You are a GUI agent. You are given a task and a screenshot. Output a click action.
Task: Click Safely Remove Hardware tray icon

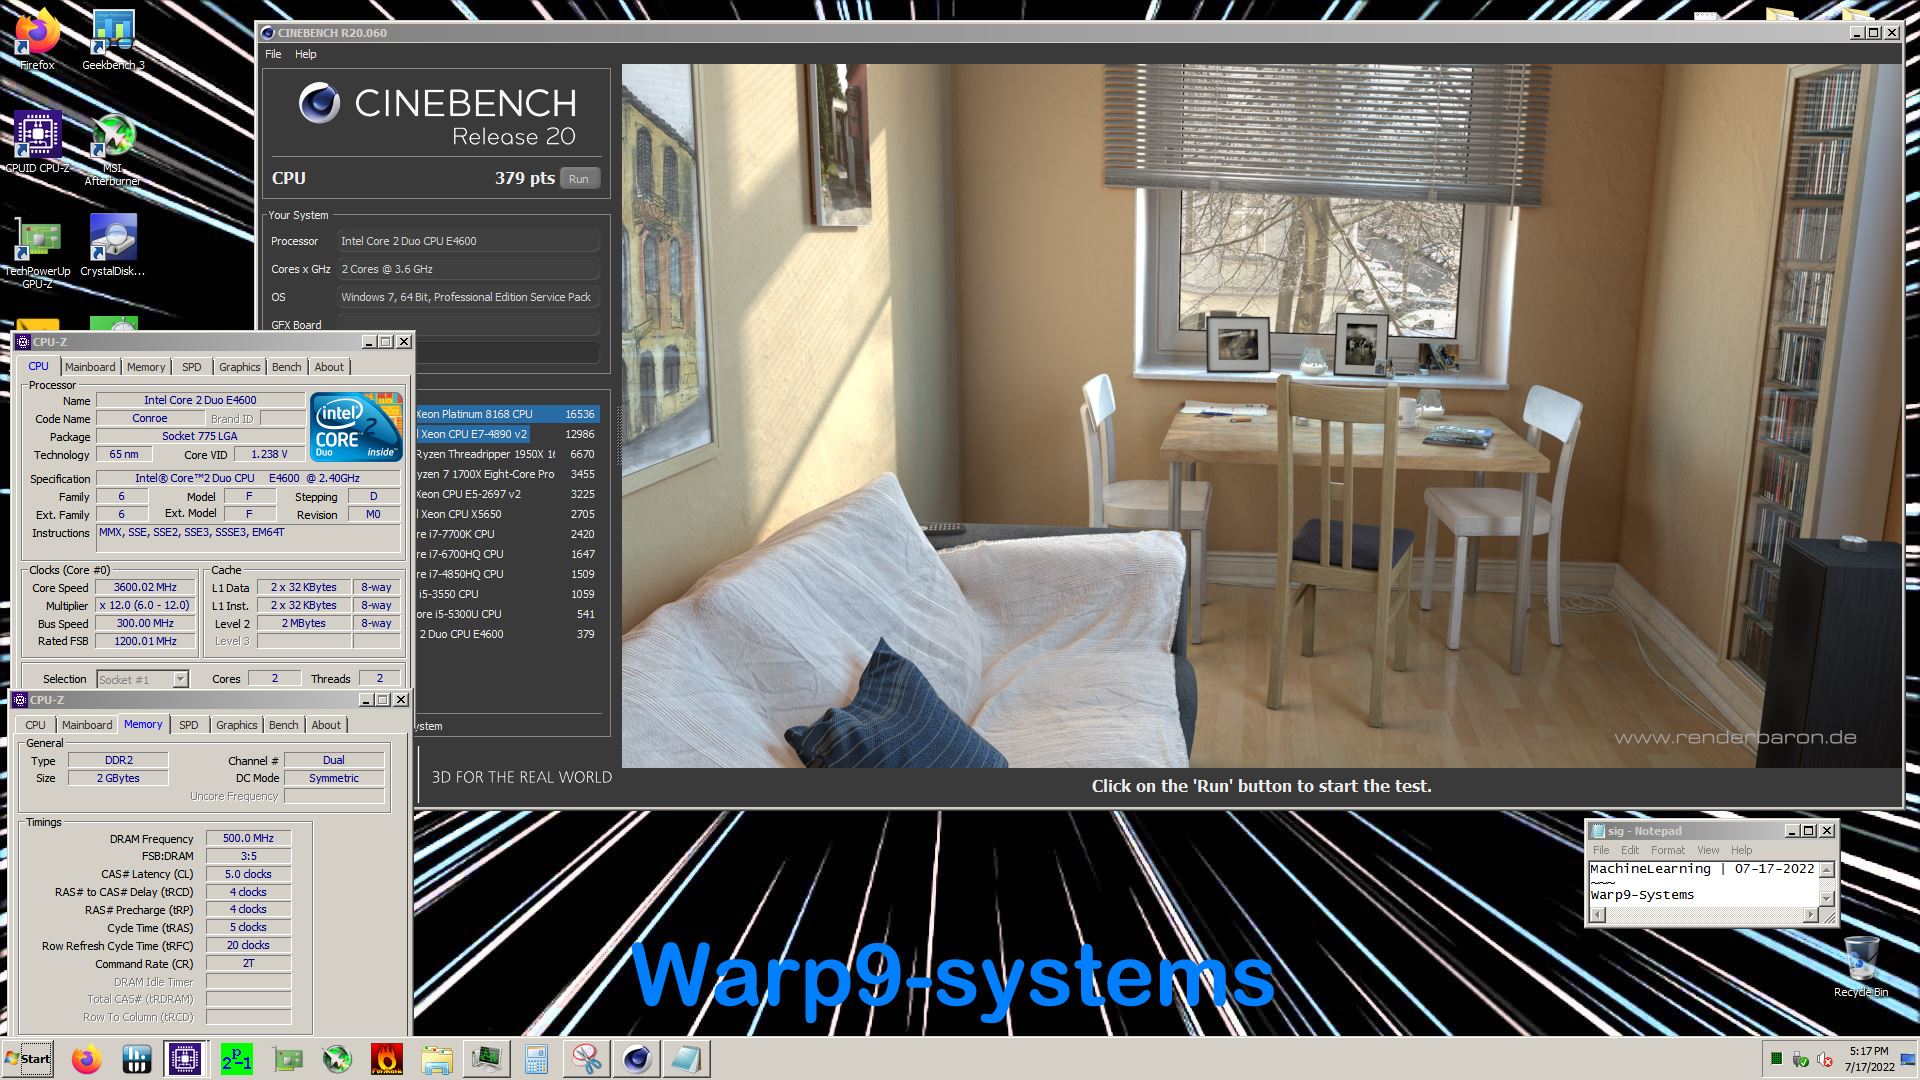[1800, 1059]
